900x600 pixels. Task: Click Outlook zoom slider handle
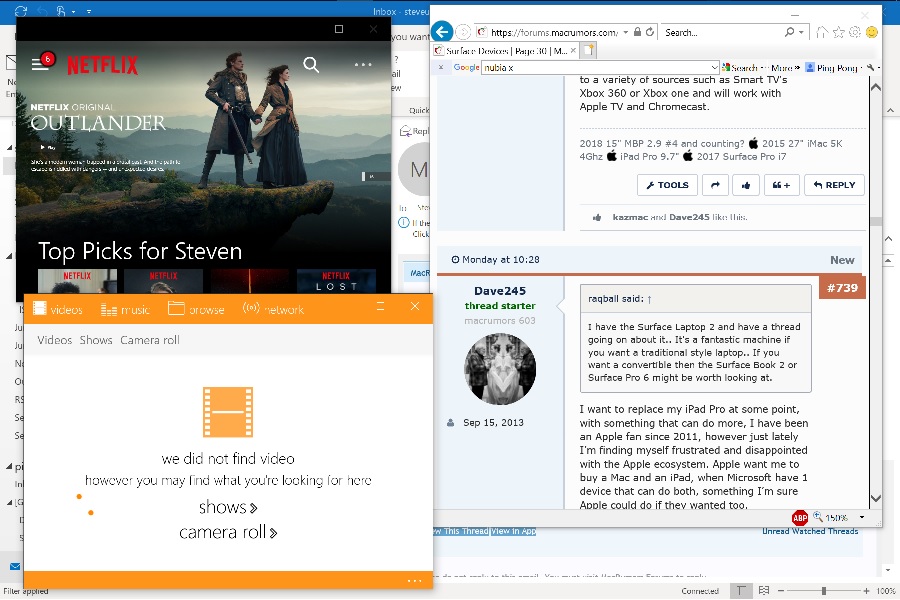(824, 590)
